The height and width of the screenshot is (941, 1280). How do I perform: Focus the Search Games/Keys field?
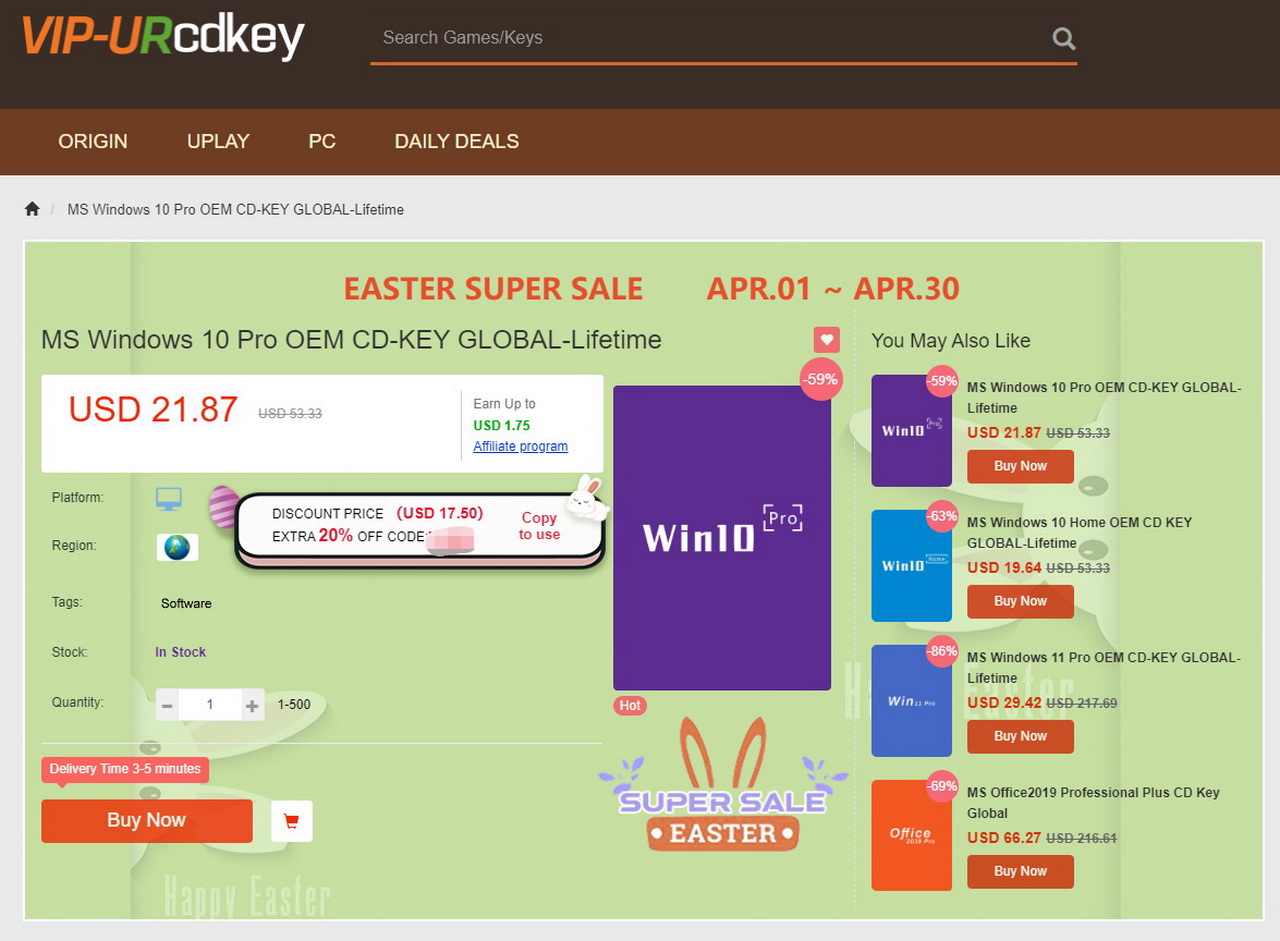coord(710,38)
